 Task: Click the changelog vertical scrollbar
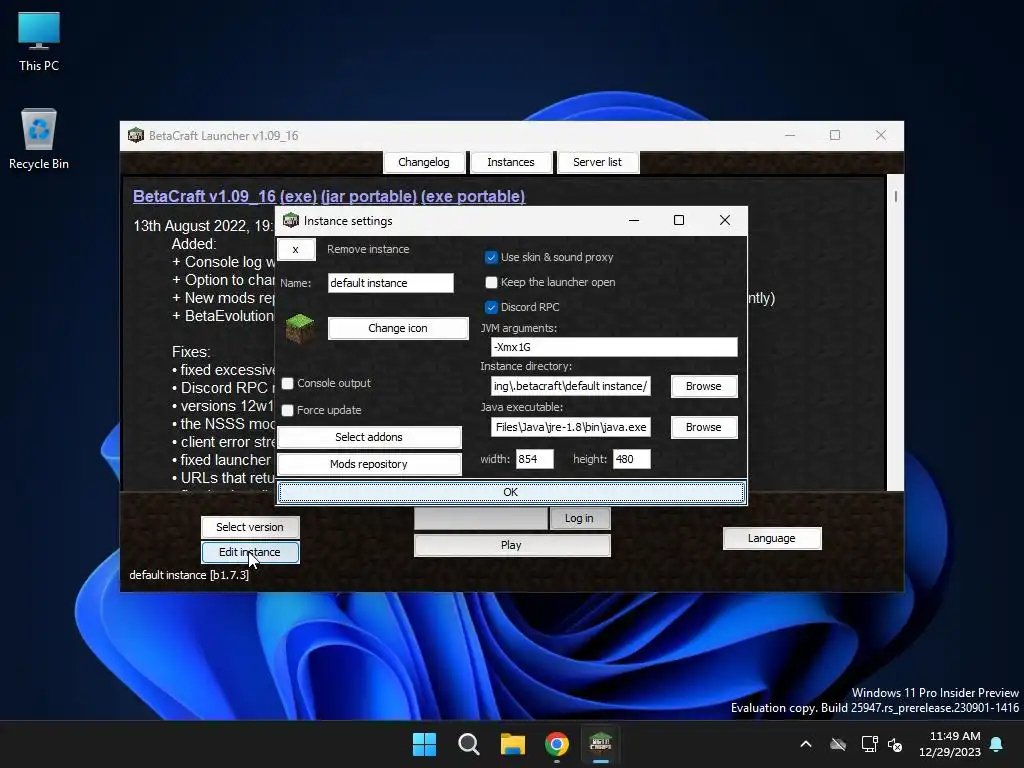(895, 332)
